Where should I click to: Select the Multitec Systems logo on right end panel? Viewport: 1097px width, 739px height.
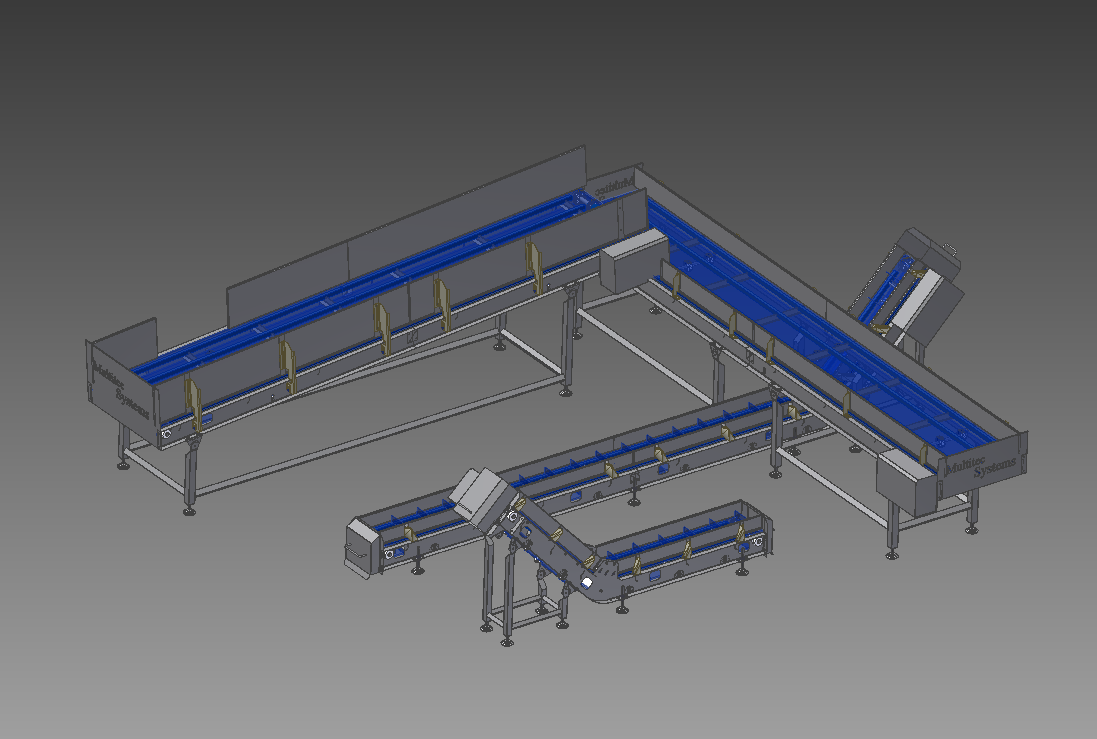tap(981, 467)
